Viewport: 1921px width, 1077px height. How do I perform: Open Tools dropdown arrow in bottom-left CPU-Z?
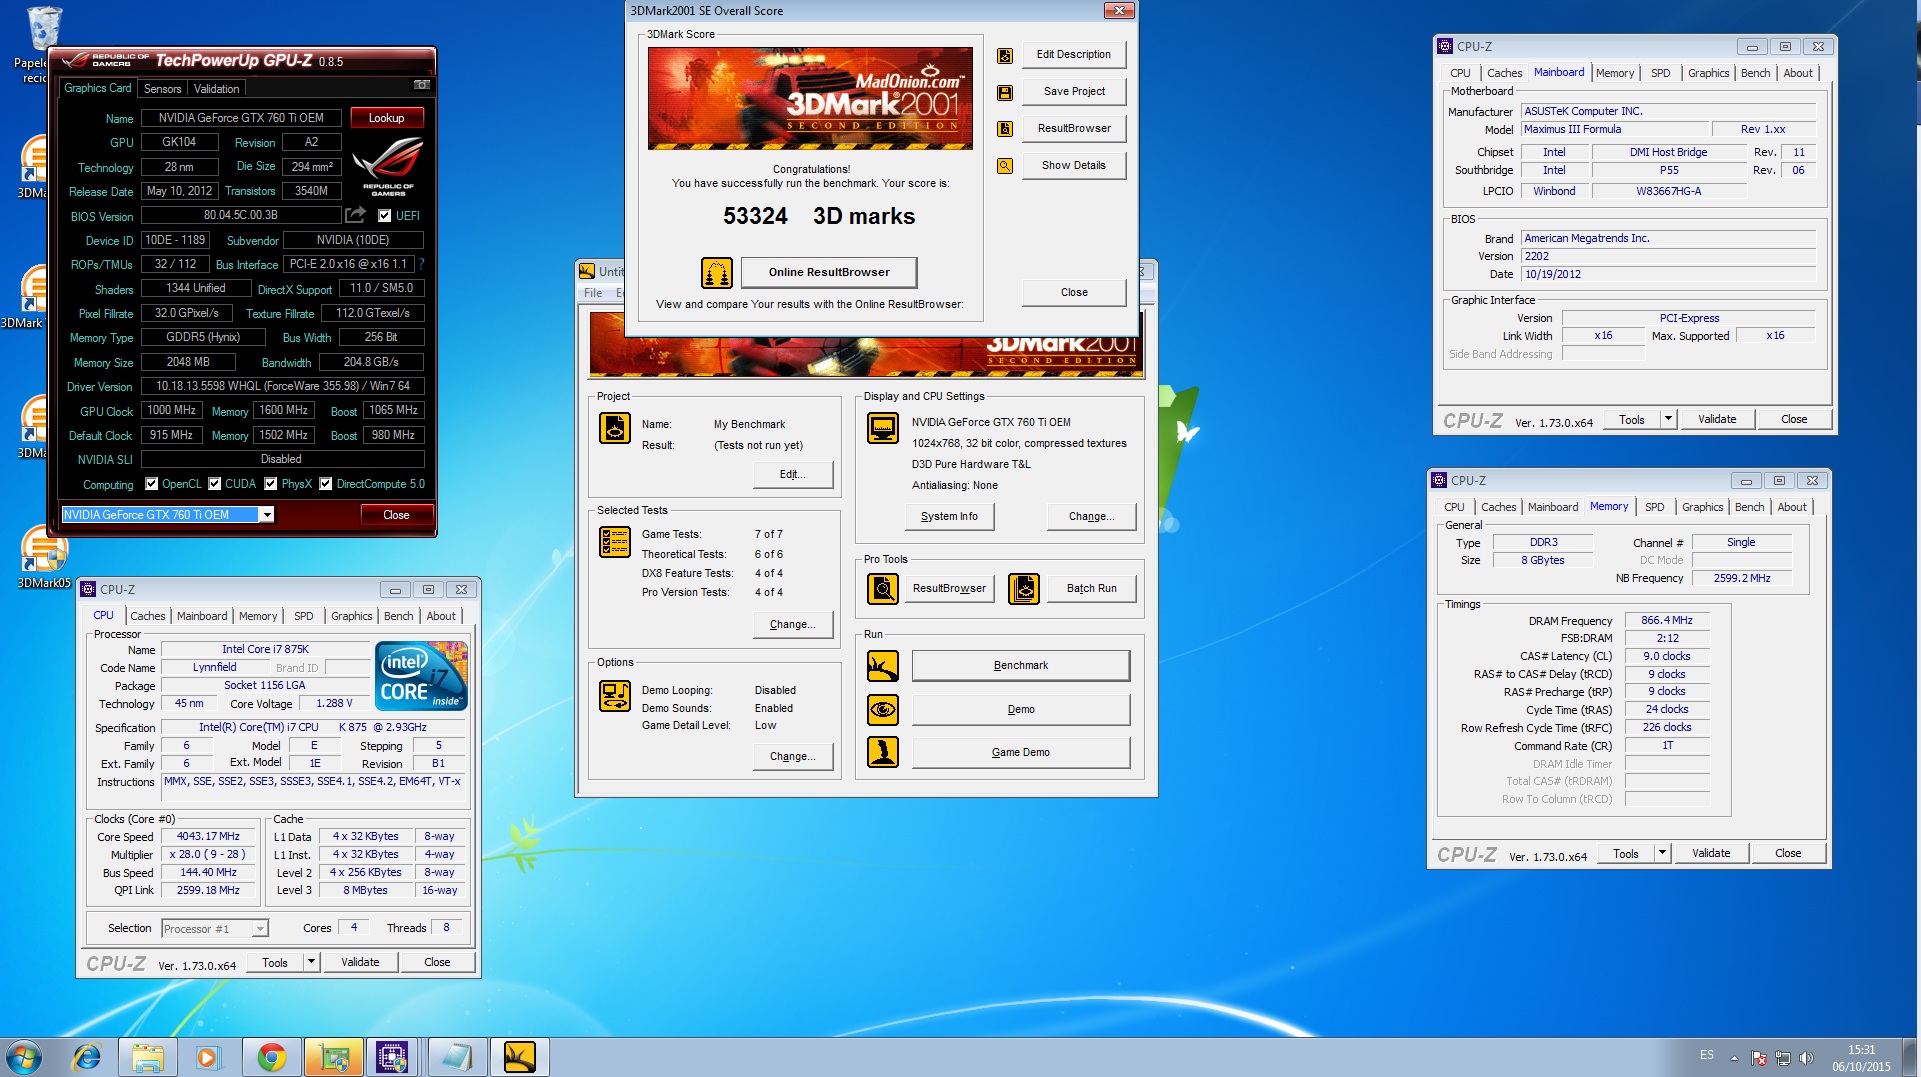(311, 962)
